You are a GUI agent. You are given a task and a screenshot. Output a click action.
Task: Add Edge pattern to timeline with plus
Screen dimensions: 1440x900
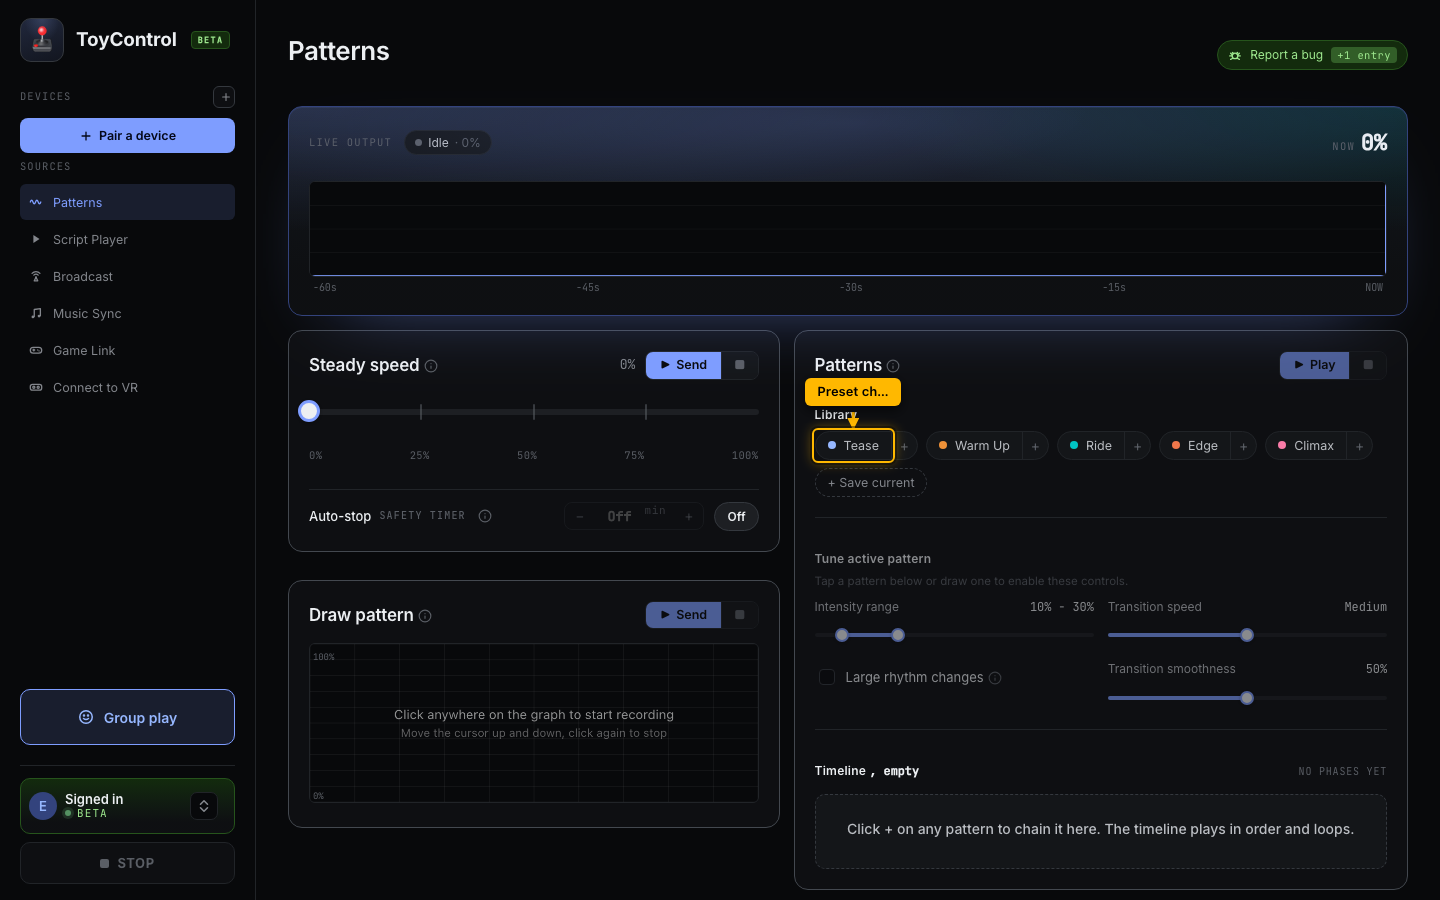coord(1243,446)
